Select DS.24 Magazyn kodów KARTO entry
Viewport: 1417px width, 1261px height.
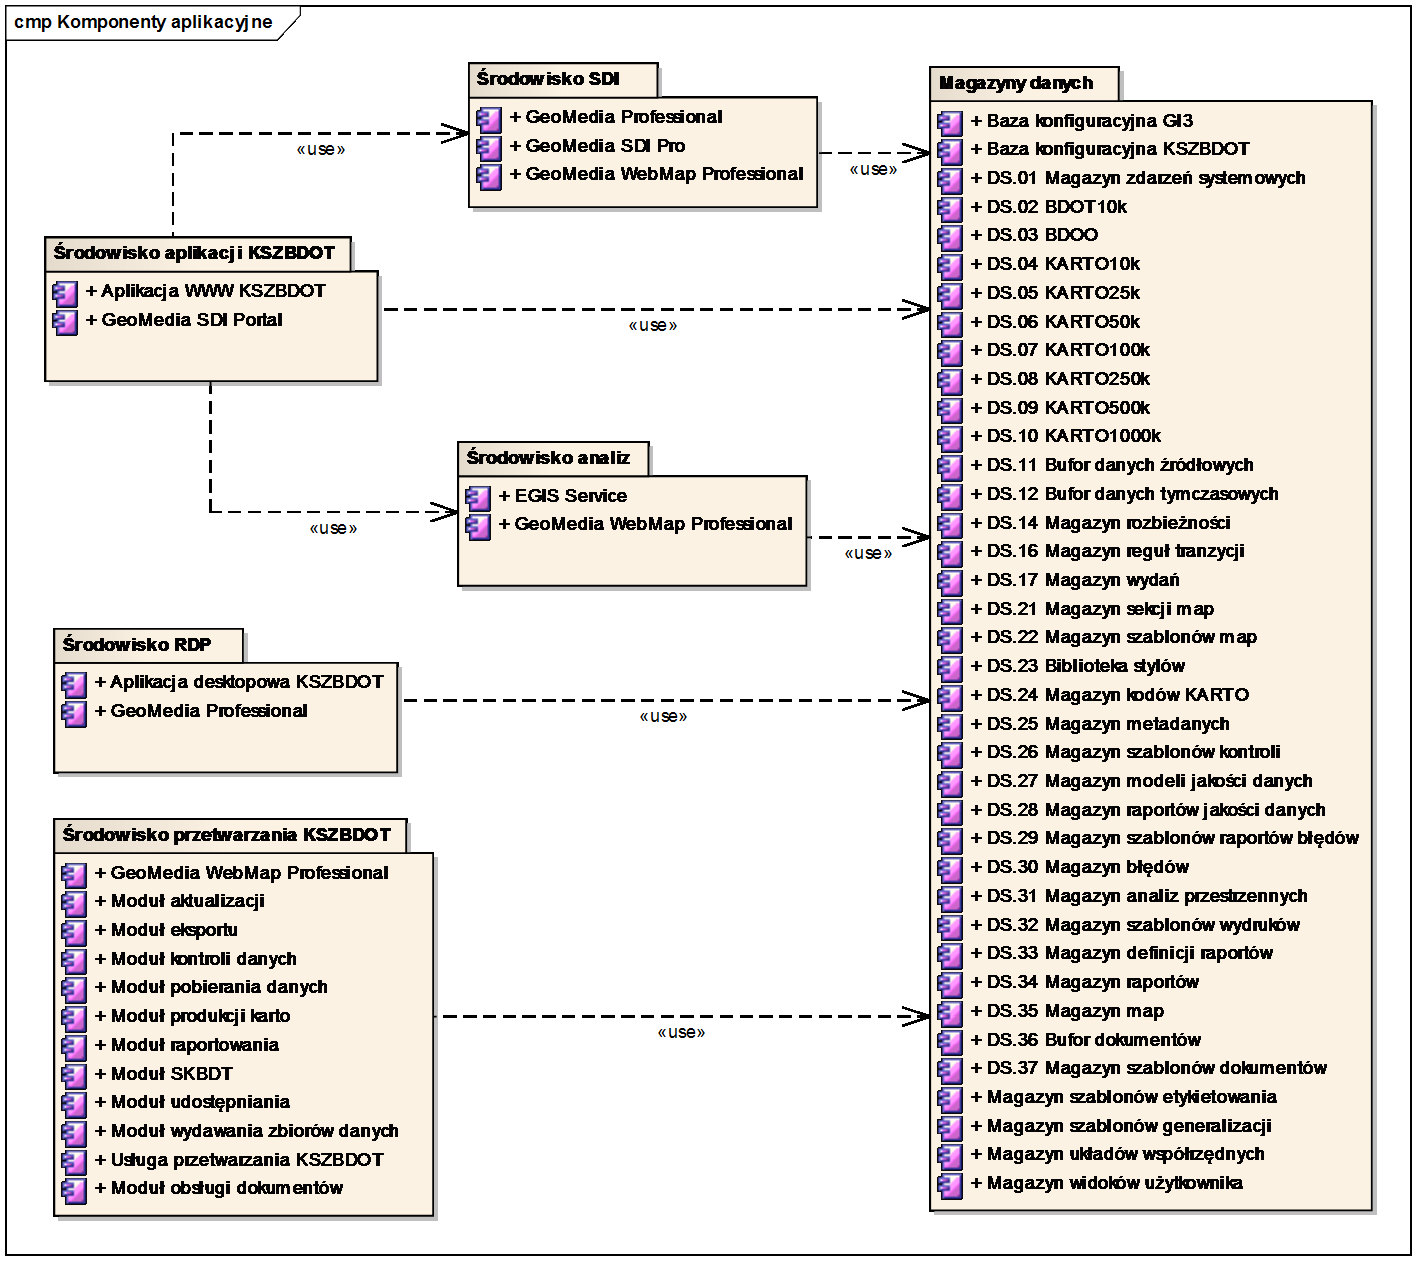pos(1109,695)
